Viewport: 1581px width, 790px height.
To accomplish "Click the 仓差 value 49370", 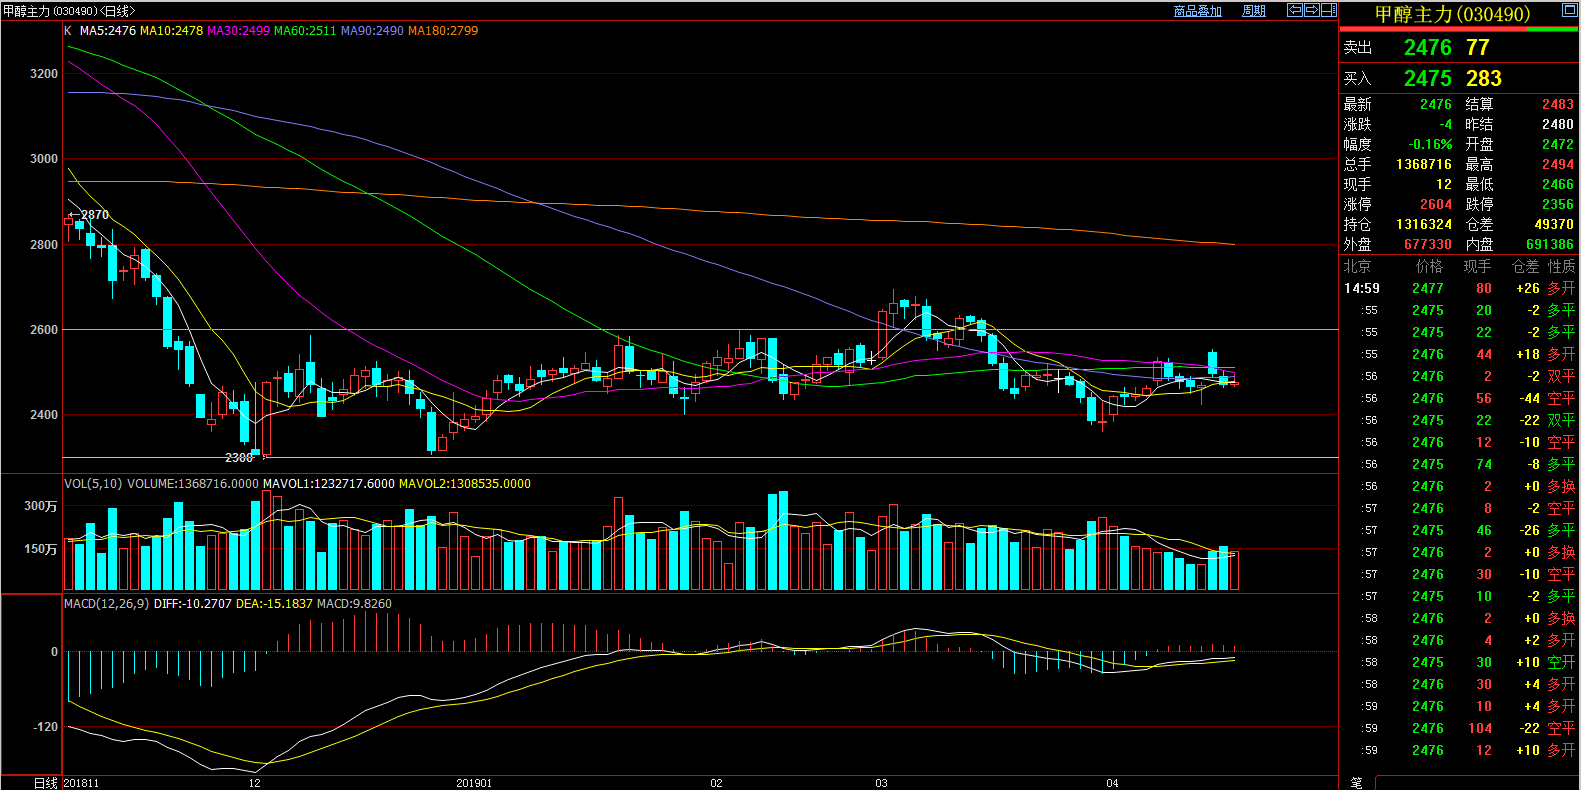I will pyautogui.click(x=1554, y=224).
